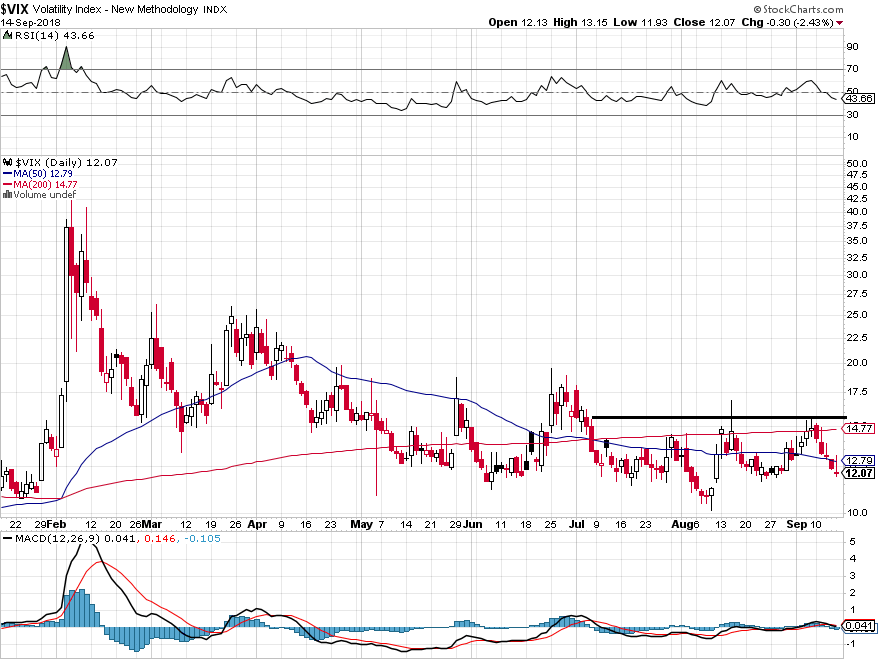
Task: Click the StockCharts.com copyright watermark
Action: tap(798, 9)
